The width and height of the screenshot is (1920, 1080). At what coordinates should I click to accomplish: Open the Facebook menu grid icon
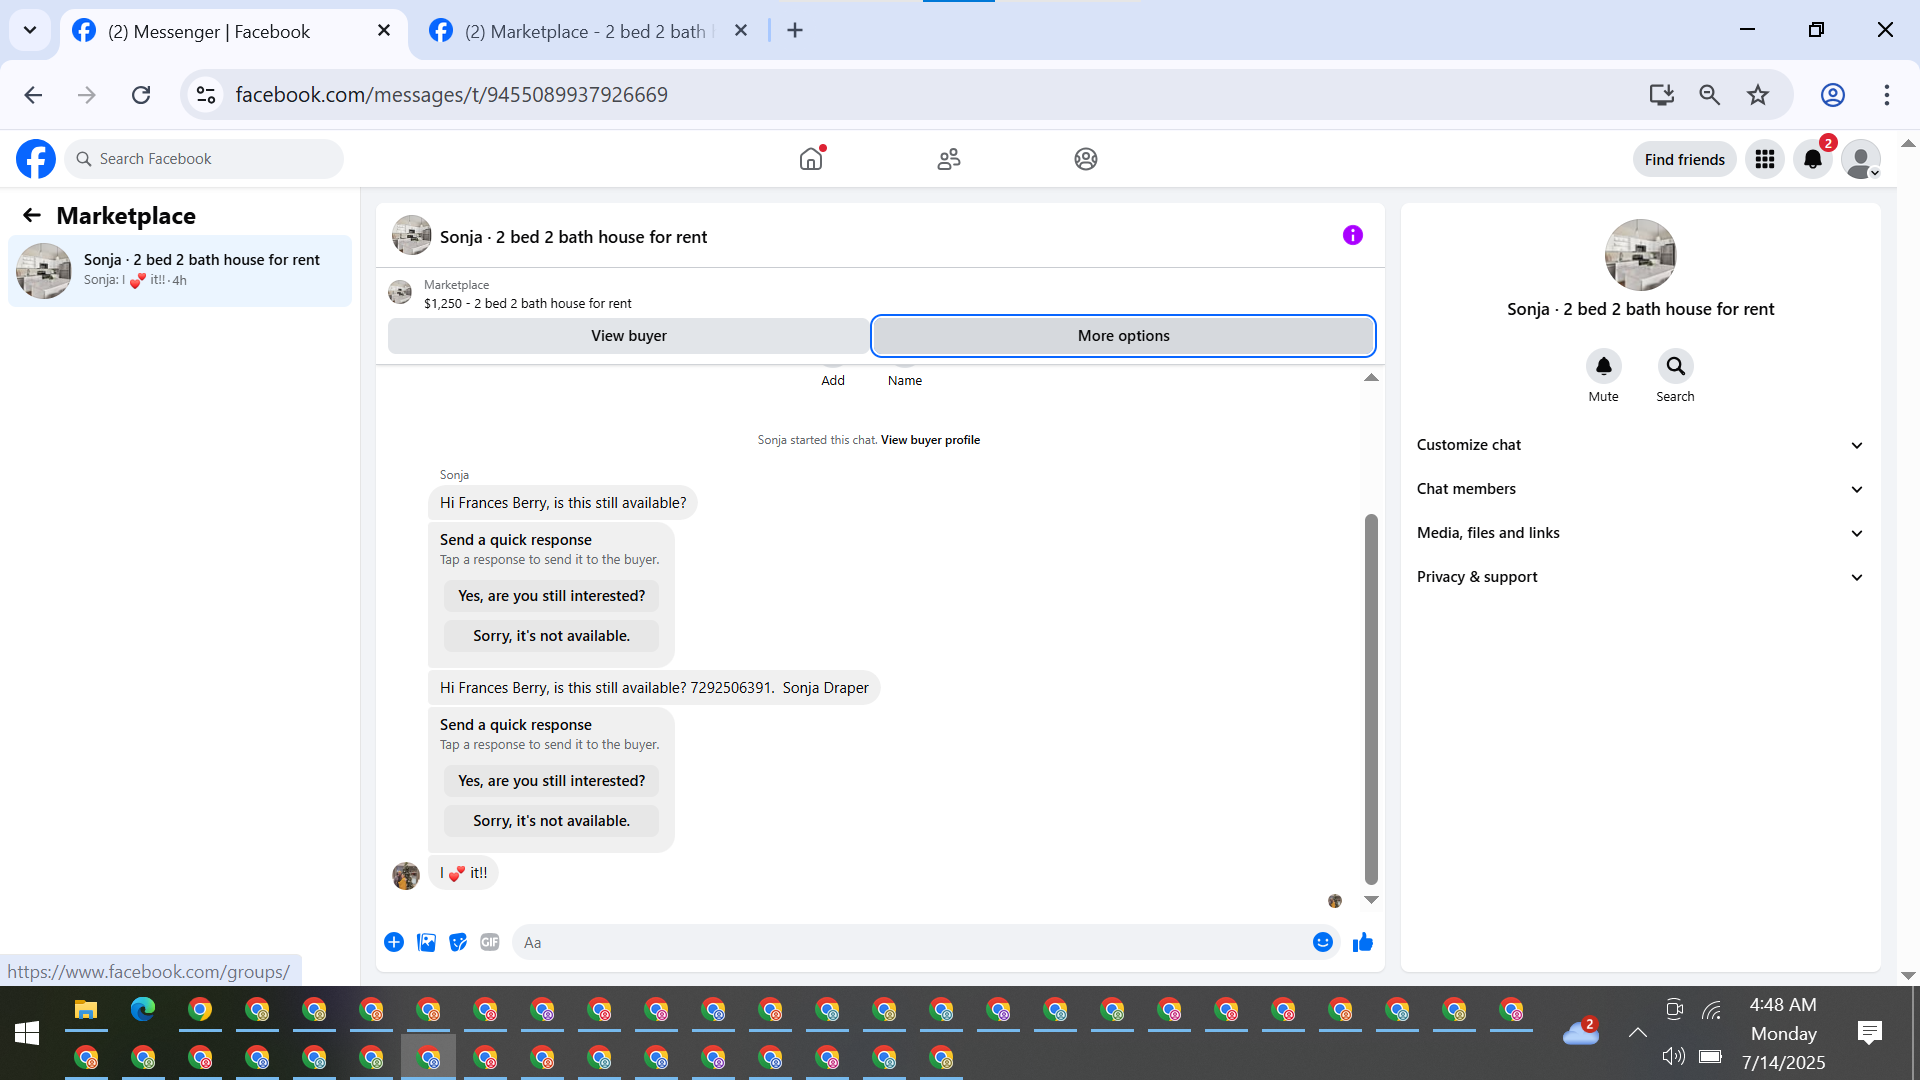click(x=1765, y=159)
